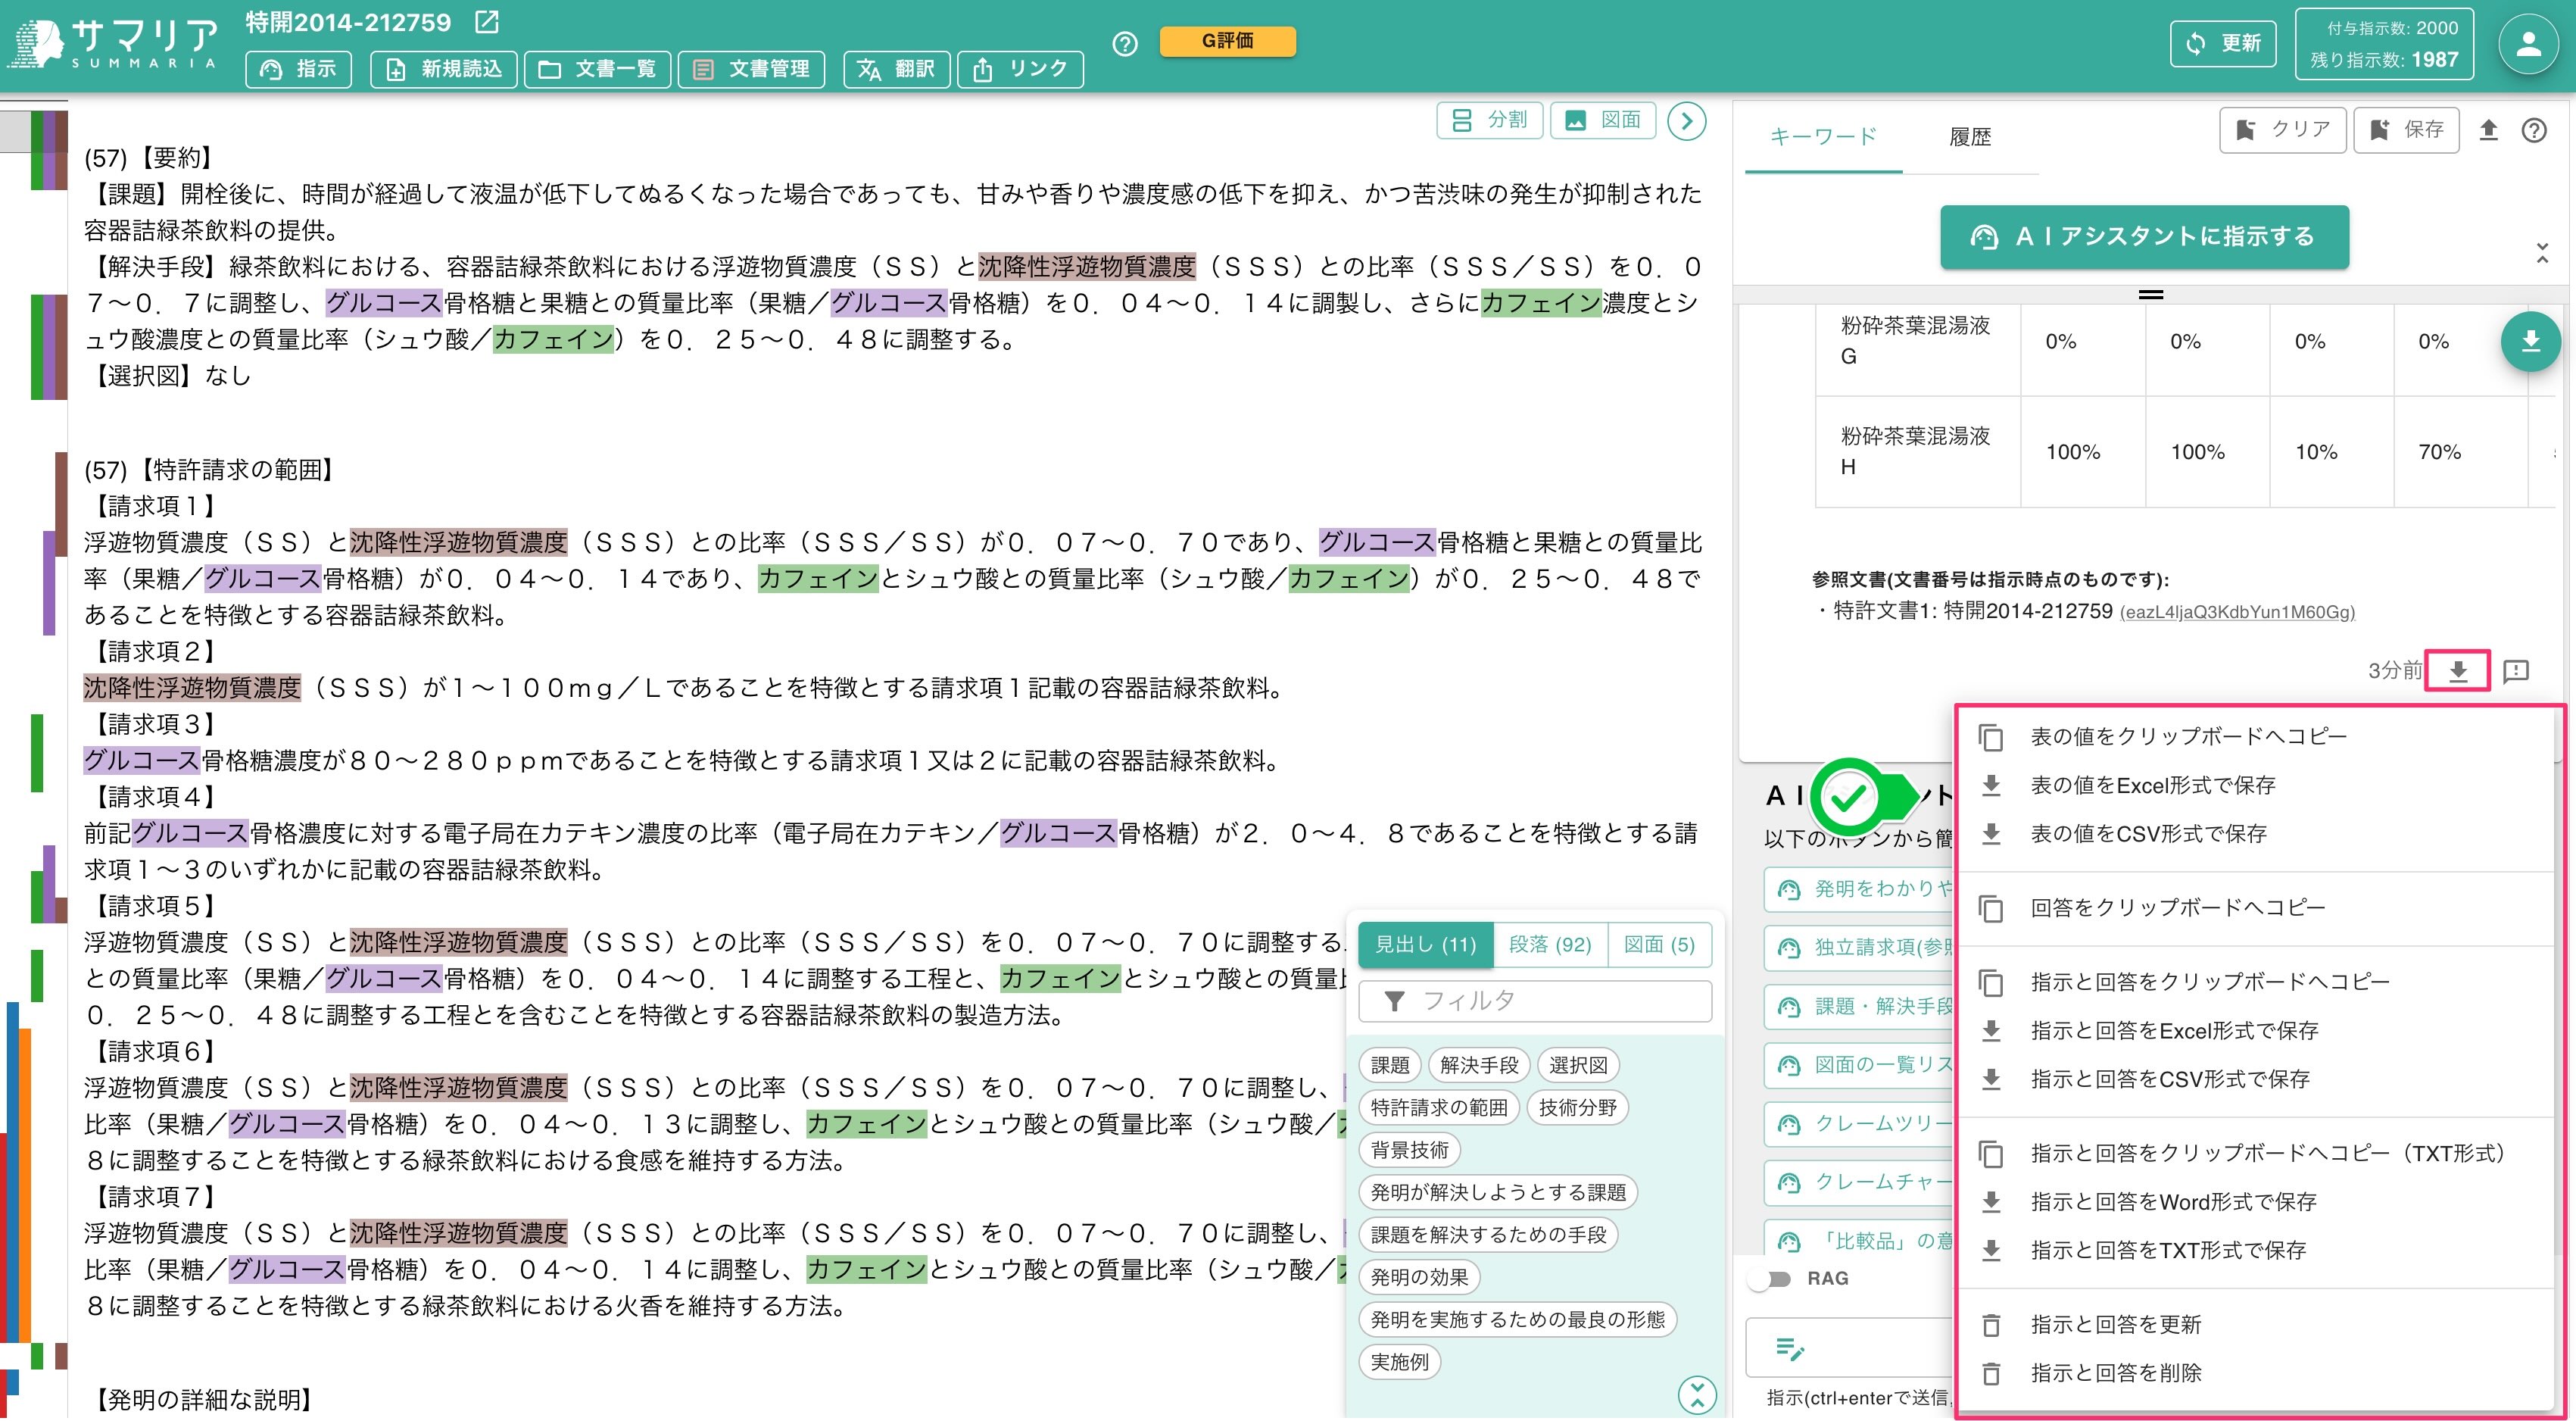Viewport: 2576px width, 1421px height.
Task: Open 新規読込 to load a document
Action: [x=443, y=69]
